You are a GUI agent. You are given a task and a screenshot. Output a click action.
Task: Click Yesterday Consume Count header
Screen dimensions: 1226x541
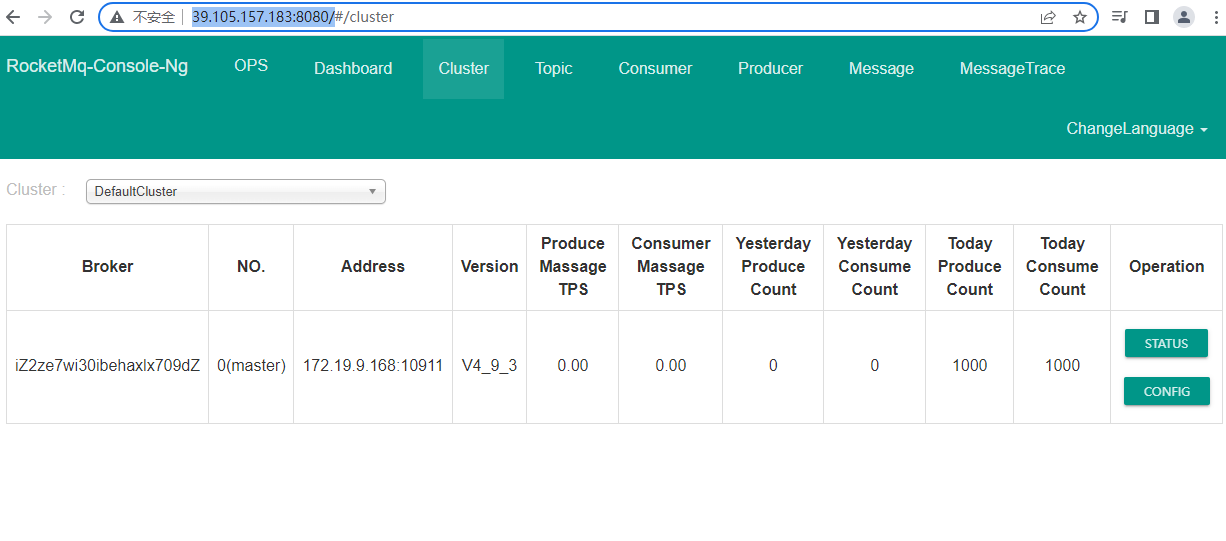coord(875,266)
